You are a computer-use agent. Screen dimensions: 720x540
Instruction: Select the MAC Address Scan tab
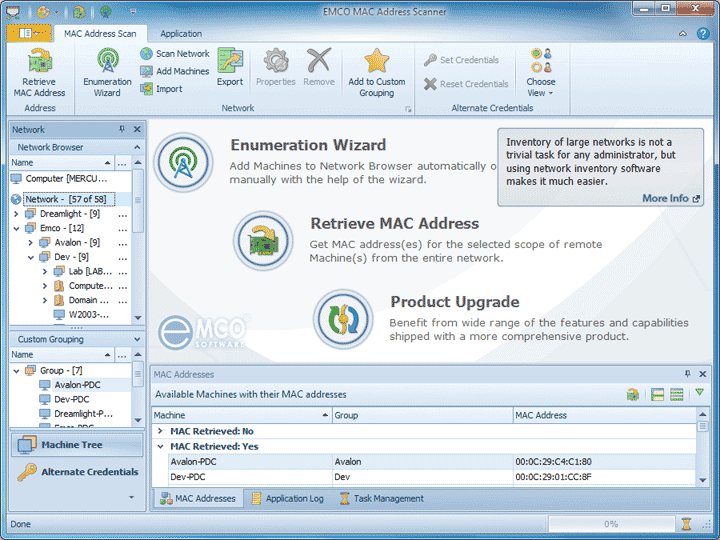100,34
